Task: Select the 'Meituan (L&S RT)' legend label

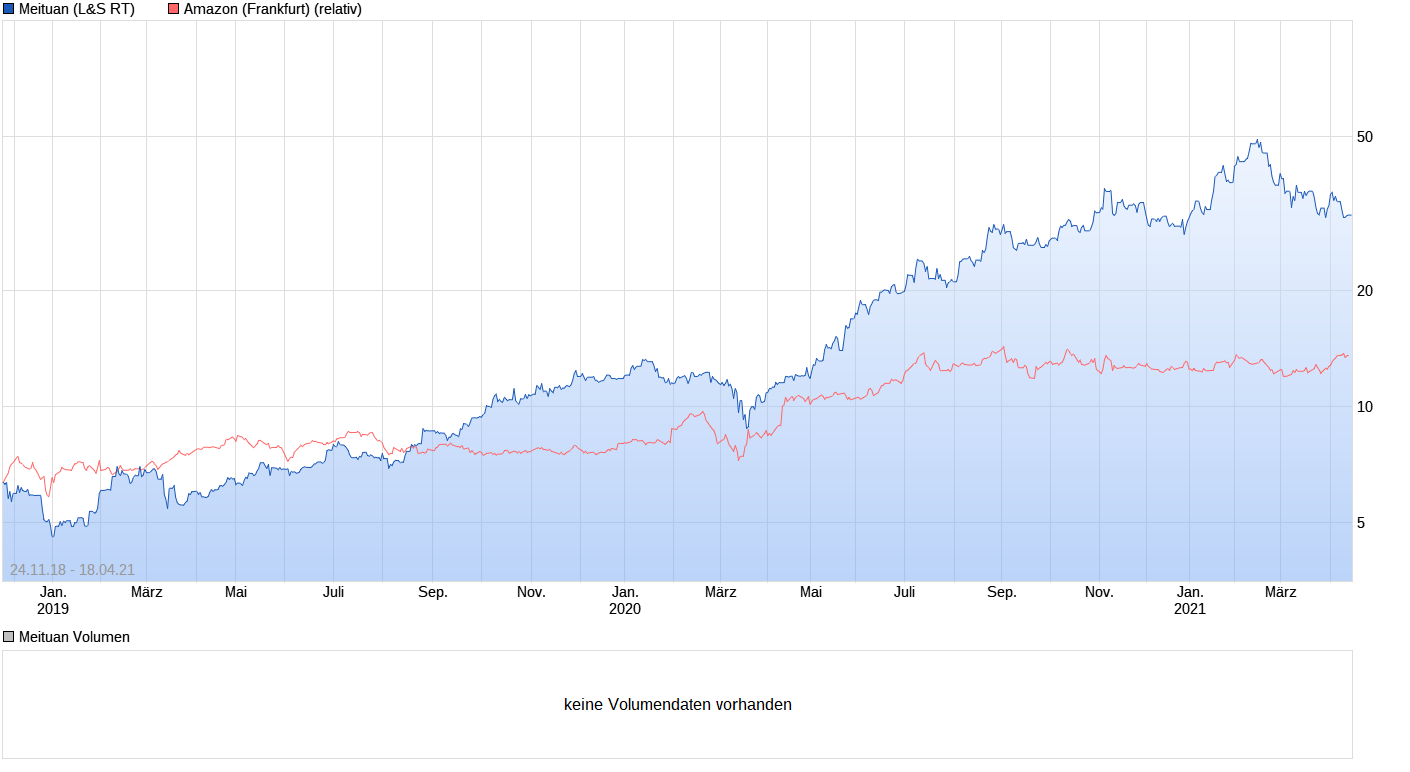Action: (x=76, y=9)
